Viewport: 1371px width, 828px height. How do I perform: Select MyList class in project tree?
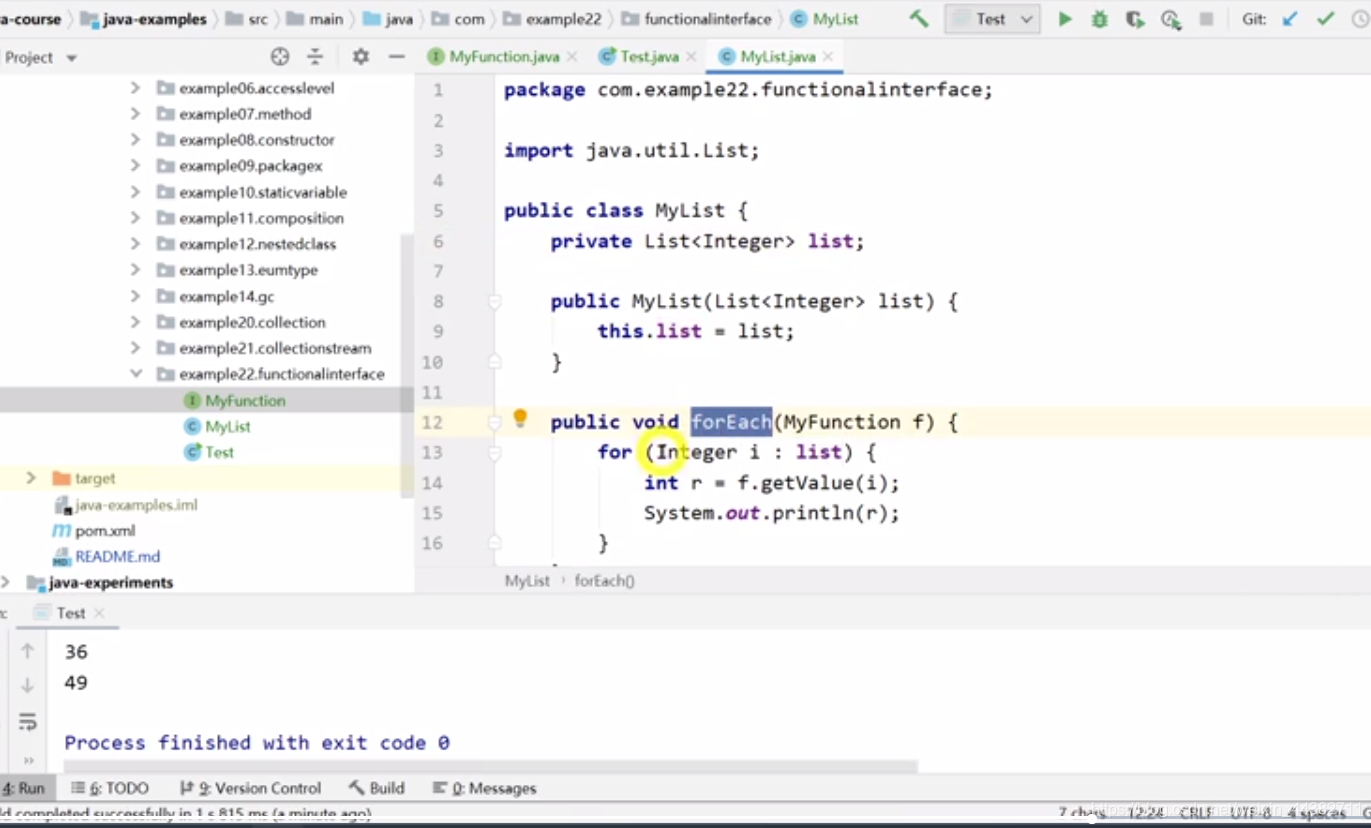[228, 426]
